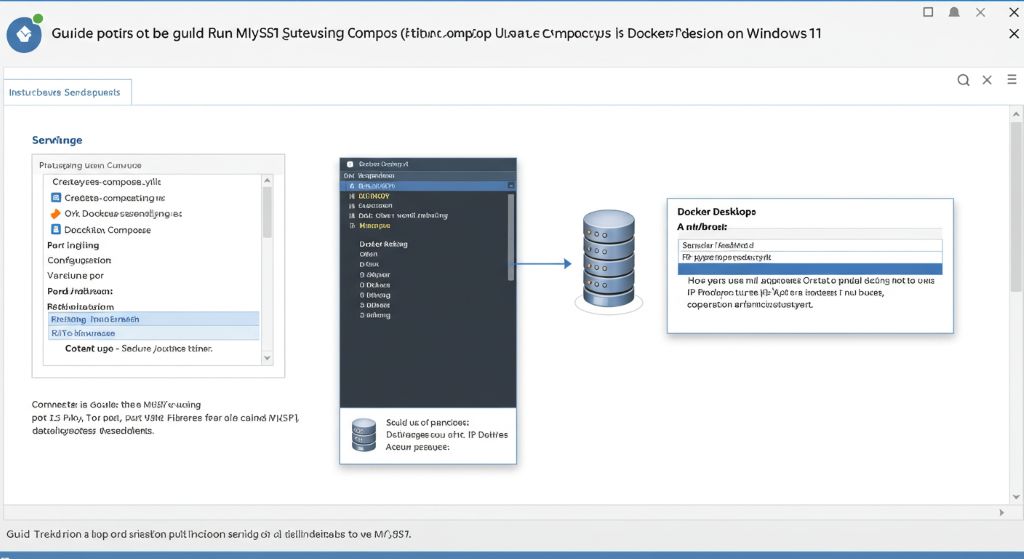Viewport: 1024px width, 559px height.
Task: Click the 'Servinge' section heading
Action: tap(57, 140)
